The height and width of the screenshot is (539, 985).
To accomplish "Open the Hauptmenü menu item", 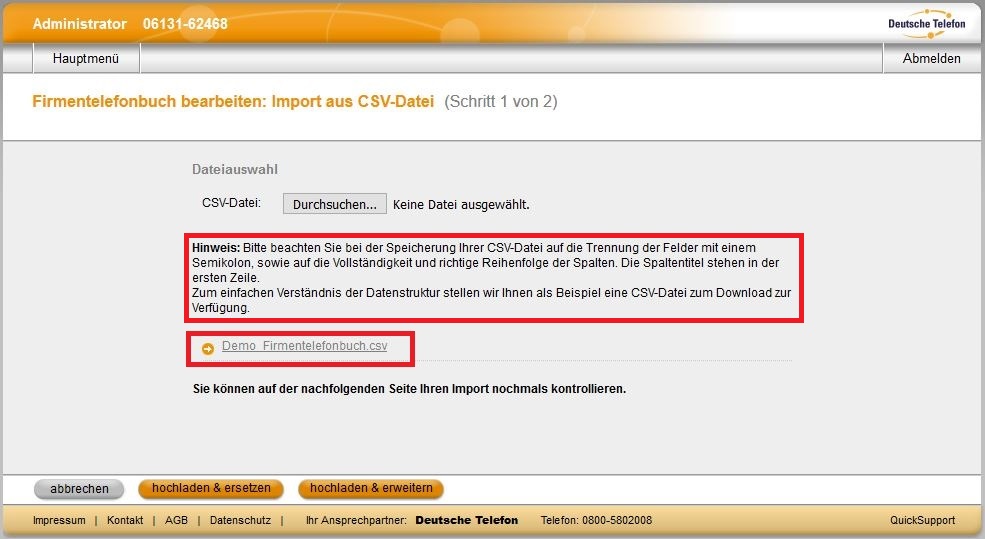I will click(86, 58).
